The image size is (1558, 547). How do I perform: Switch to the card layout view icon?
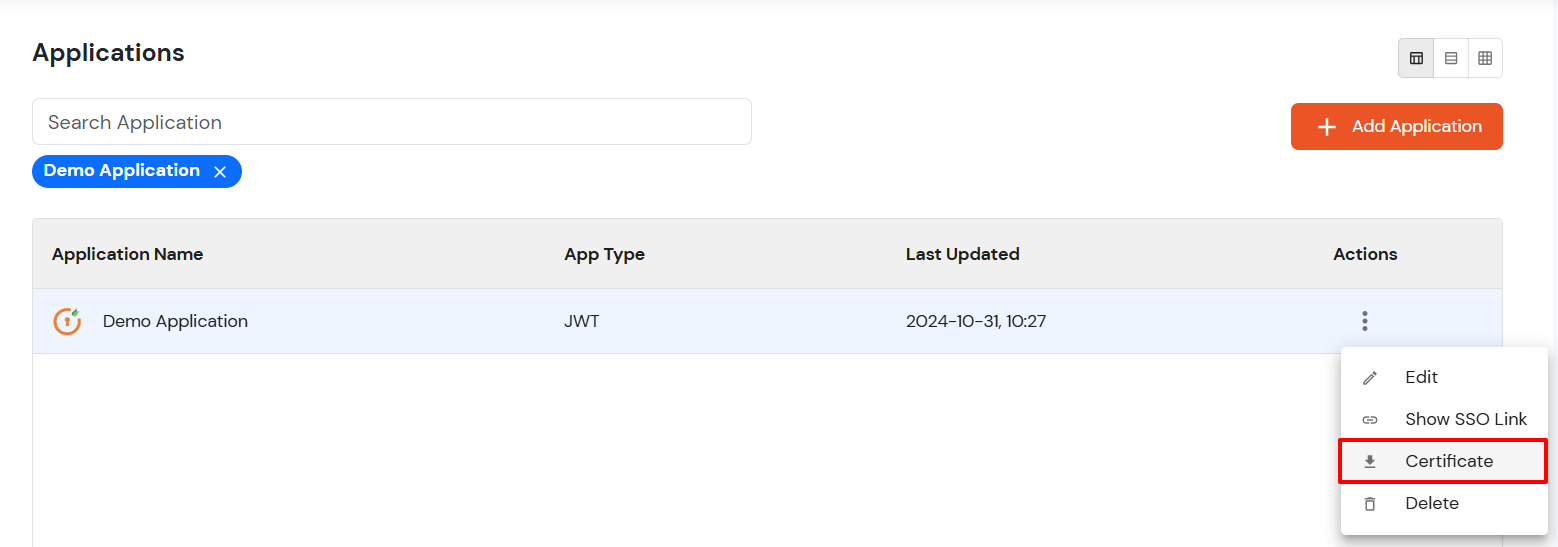pos(1416,58)
